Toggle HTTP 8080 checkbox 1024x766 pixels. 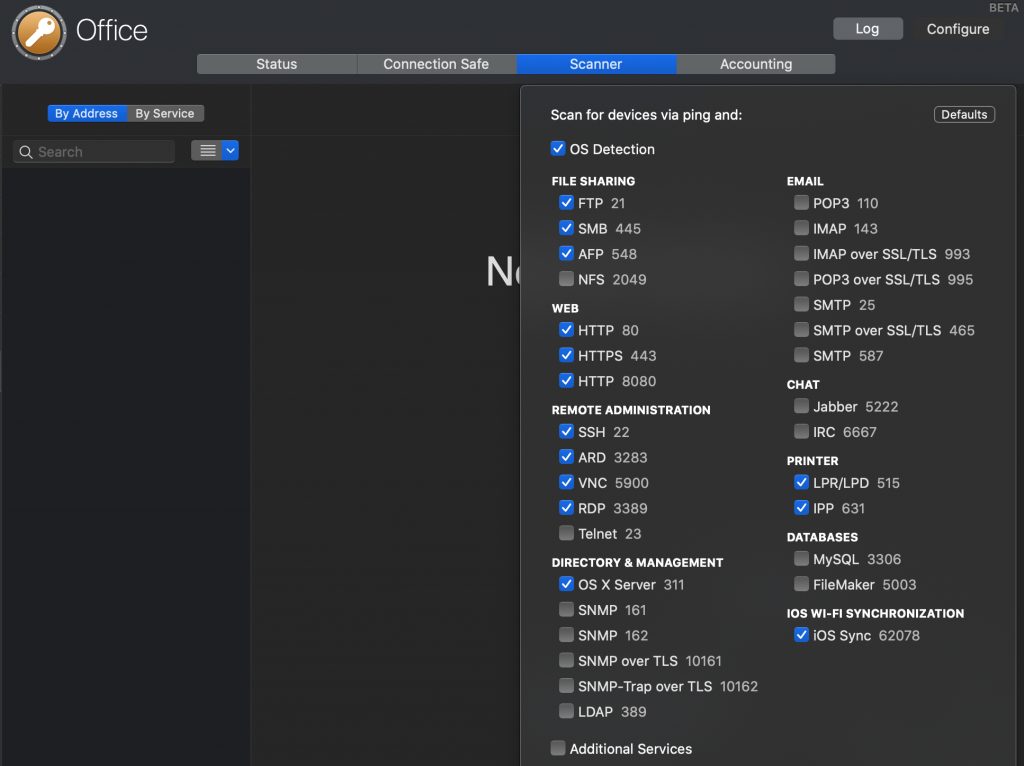coord(566,381)
